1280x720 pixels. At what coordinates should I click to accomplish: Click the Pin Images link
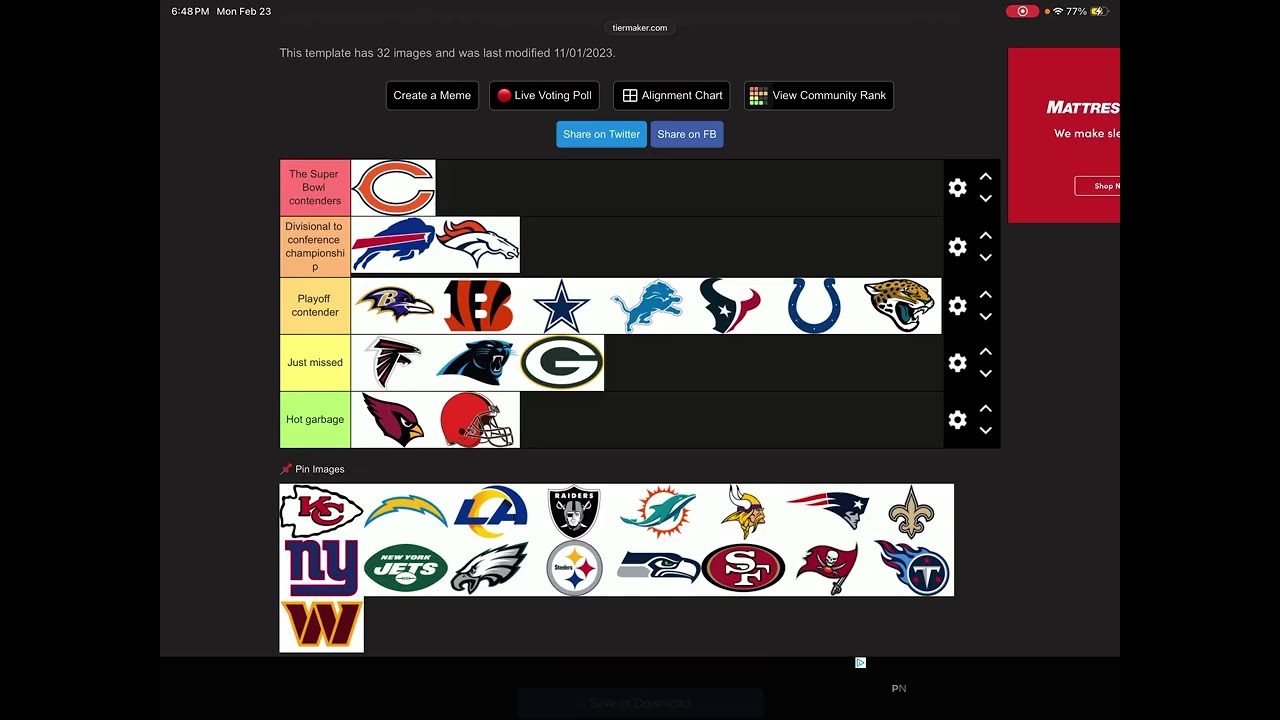point(313,469)
